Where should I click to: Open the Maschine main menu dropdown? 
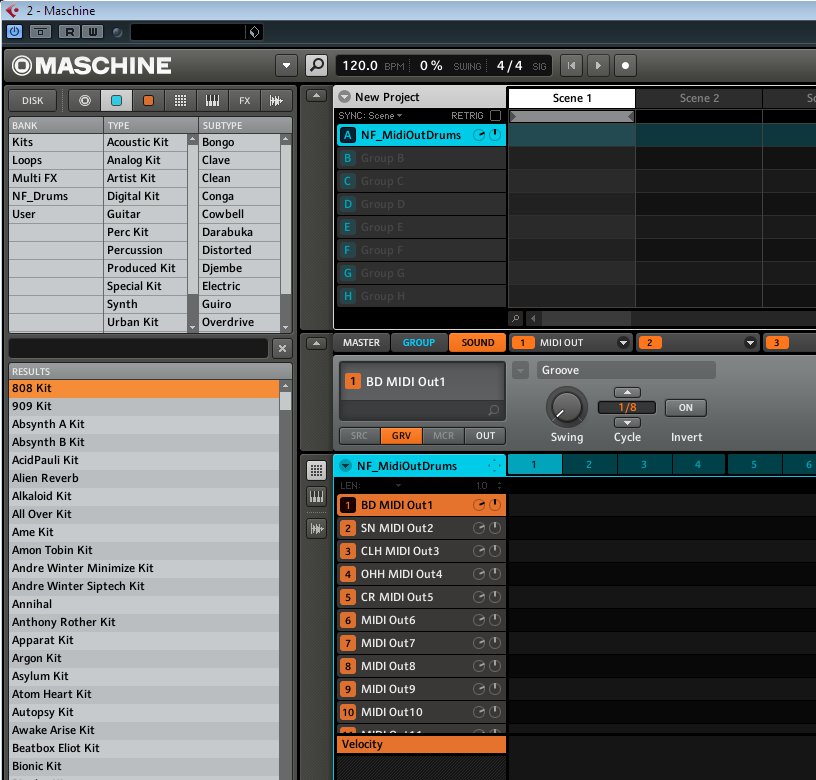click(x=286, y=66)
